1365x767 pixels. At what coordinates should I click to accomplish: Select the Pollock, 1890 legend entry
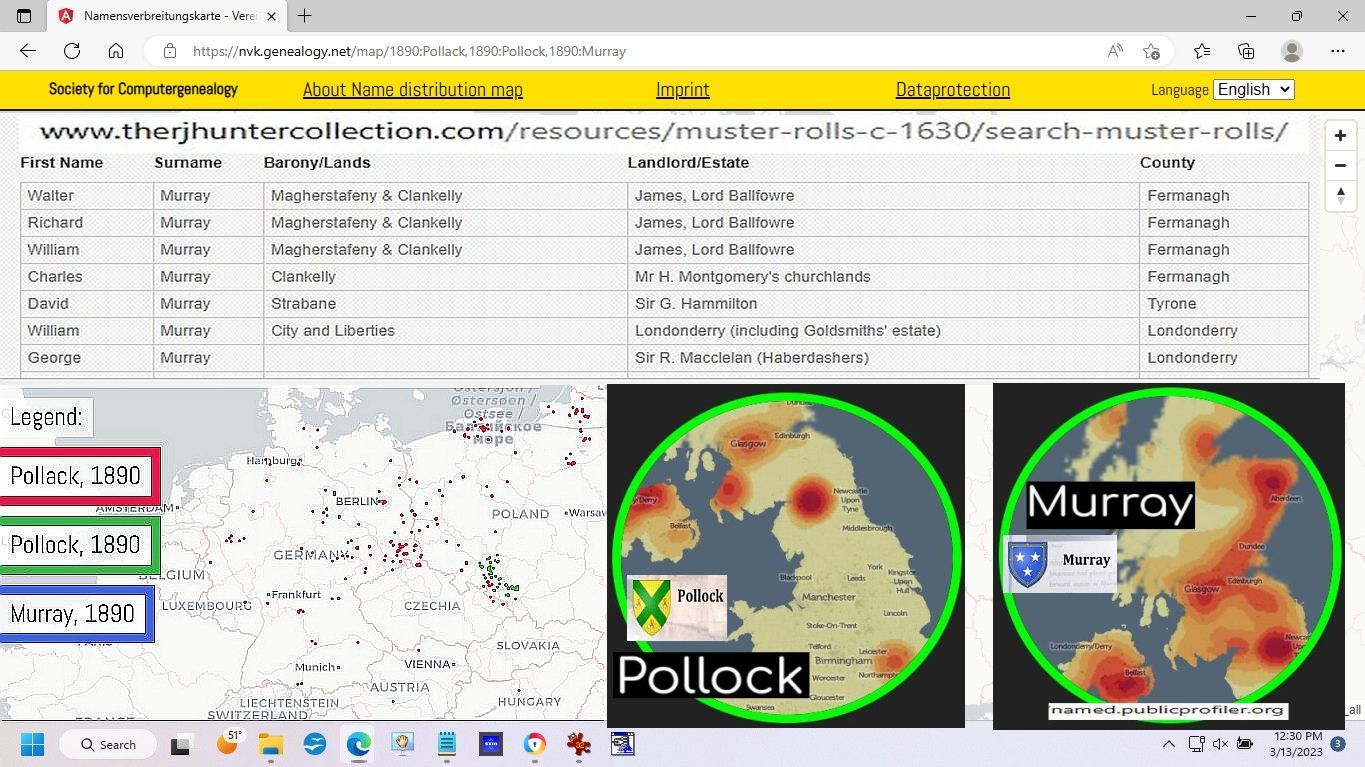coord(80,545)
